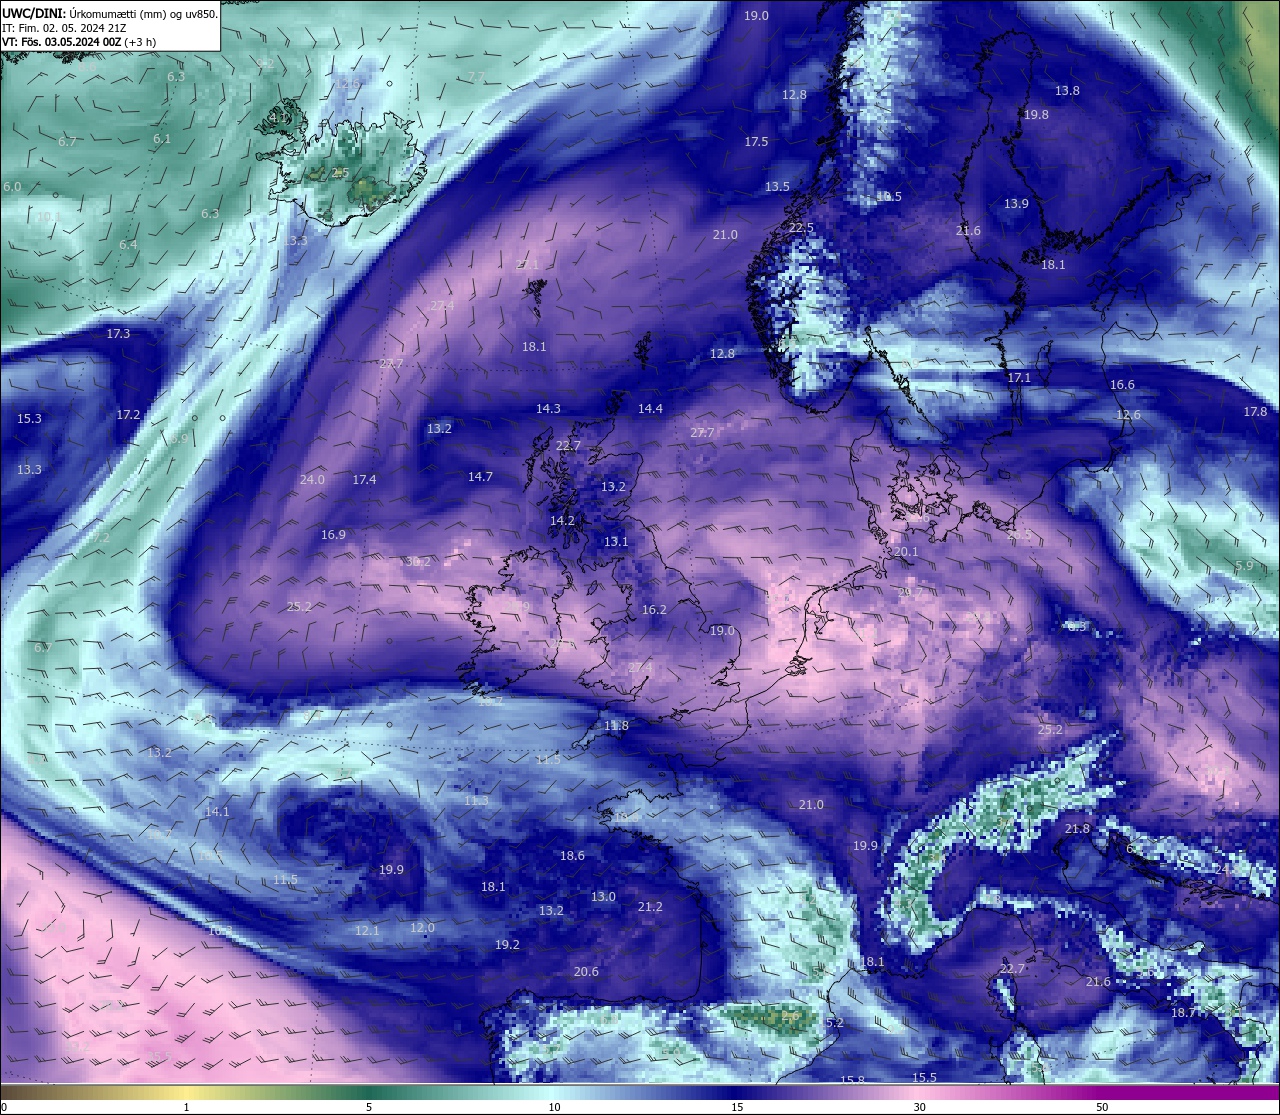The width and height of the screenshot is (1280, 1115).
Task: Click the value label '29.7' on the map
Action: point(910,593)
